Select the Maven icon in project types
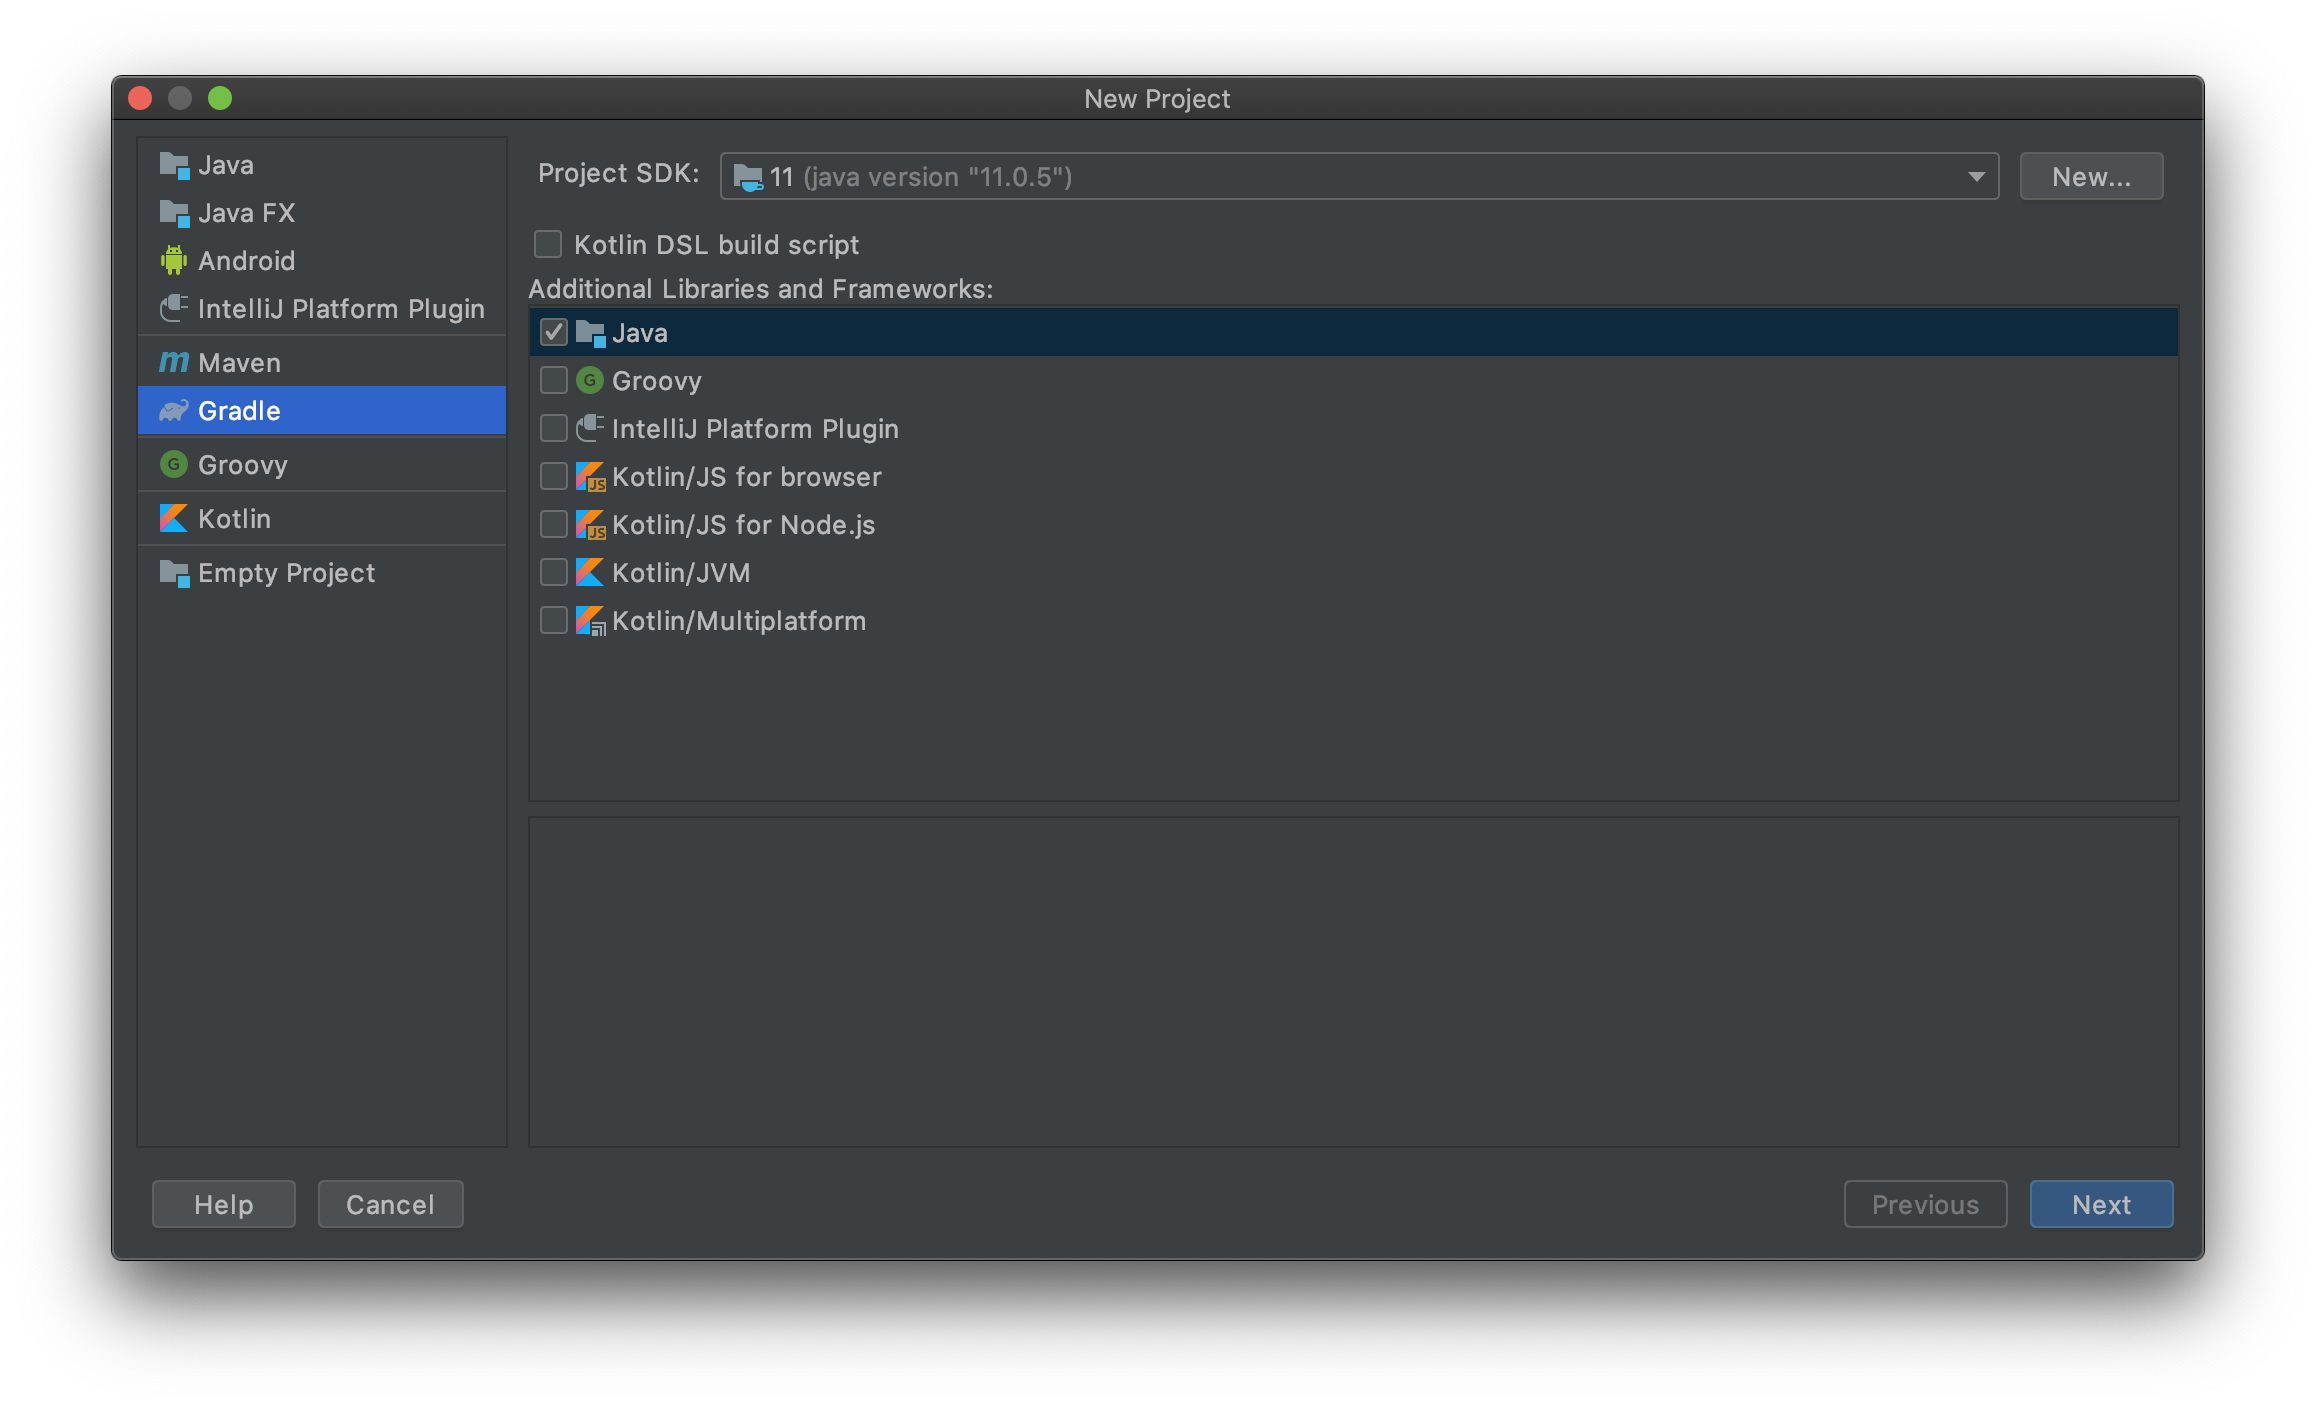Viewport: 2316px width, 1408px height. tap(174, 363)
